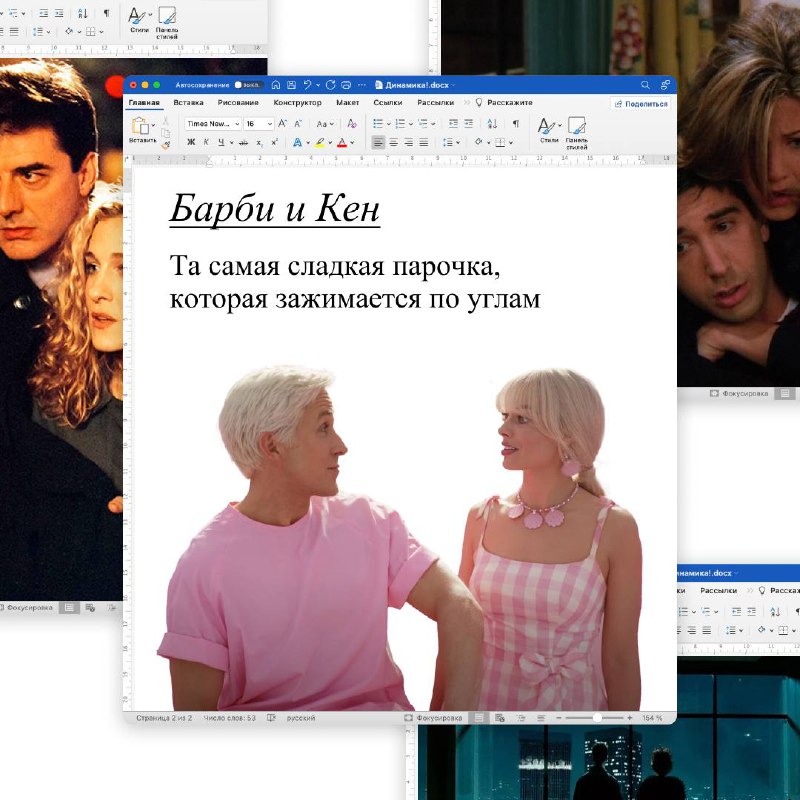Open the Стили gallery in the front window

pyautogui.click(x=549, y=131)
